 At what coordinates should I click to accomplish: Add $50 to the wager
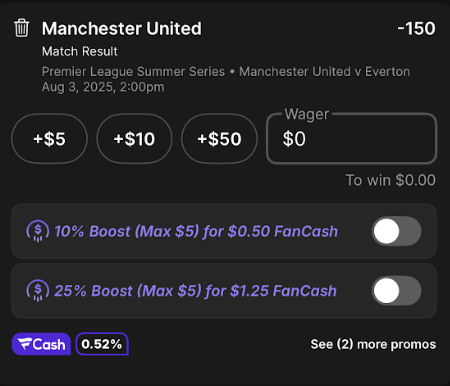click(x=219, y=139)
